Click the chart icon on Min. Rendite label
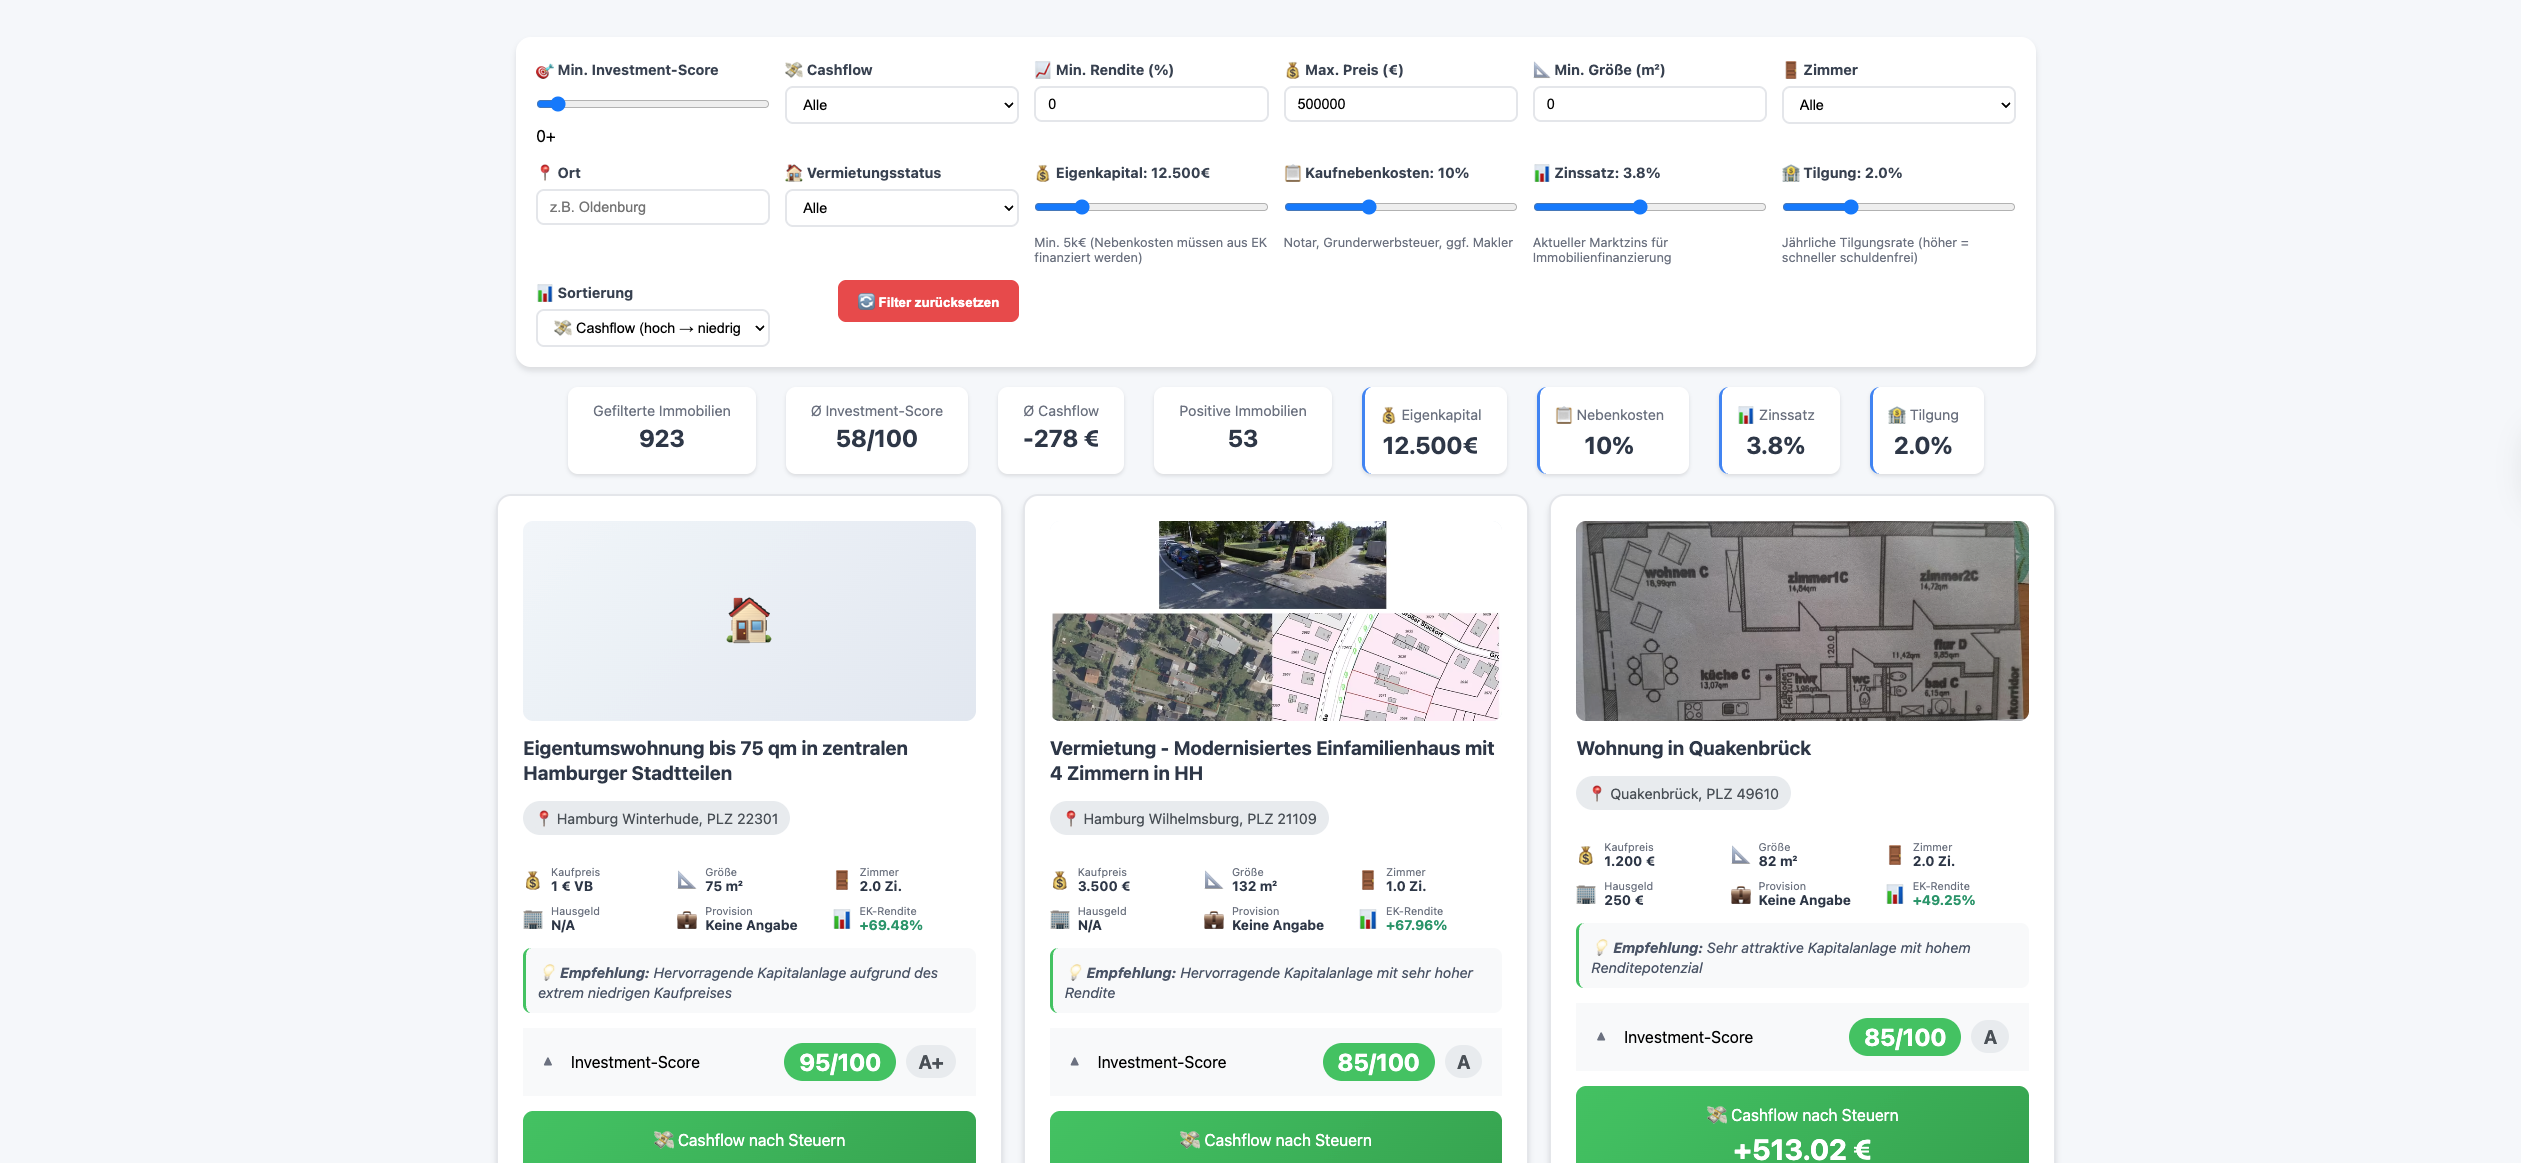Viewport: 2521px width, 1163px height. coord(1041,69)
